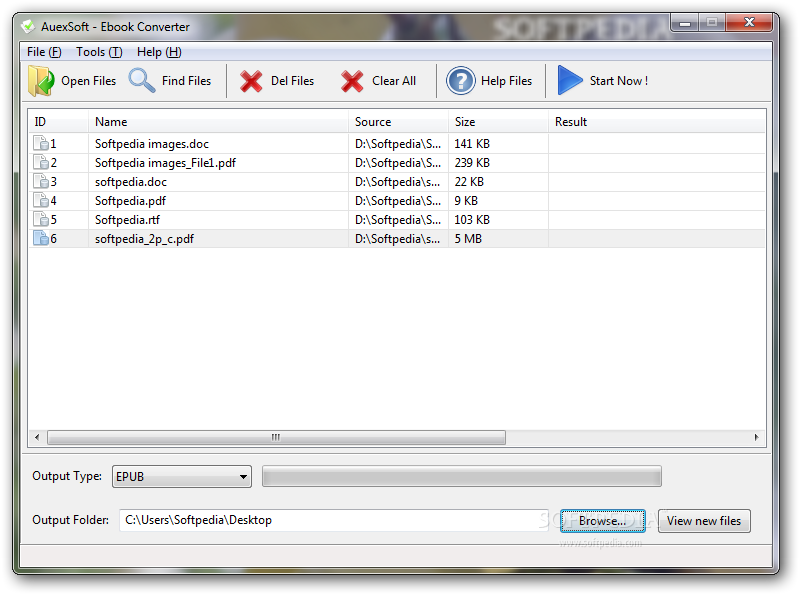Select Softpedia images_File1.pdf
Image resolution: width=800 pixels, height=595 pixels.
click(x=165, y=163)
